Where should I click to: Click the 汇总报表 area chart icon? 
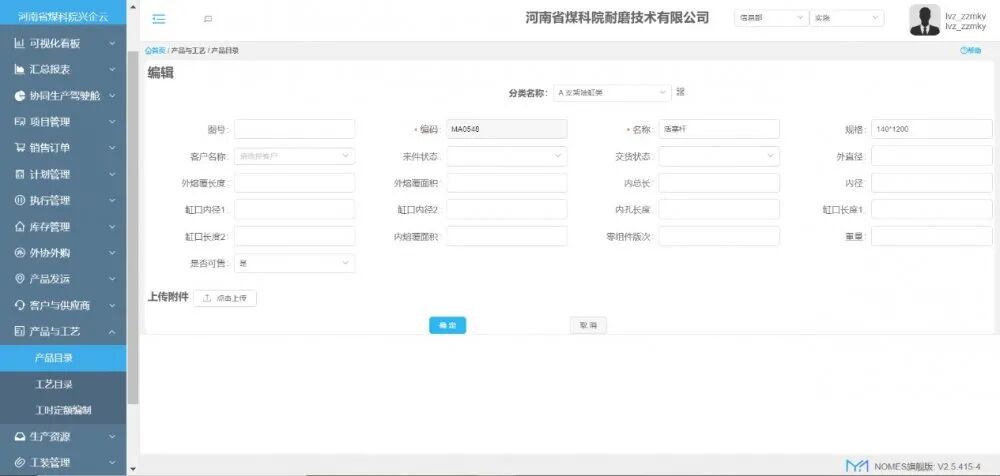19,70
